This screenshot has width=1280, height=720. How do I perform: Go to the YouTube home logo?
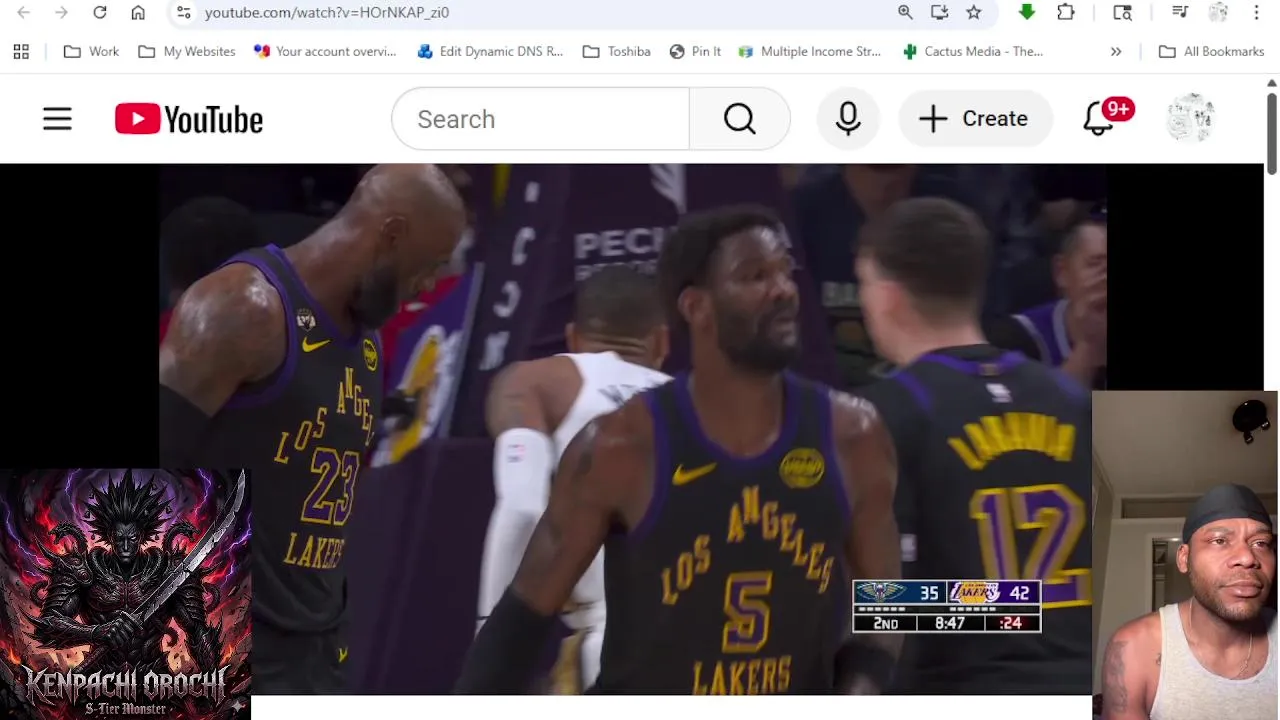[189, 119]
